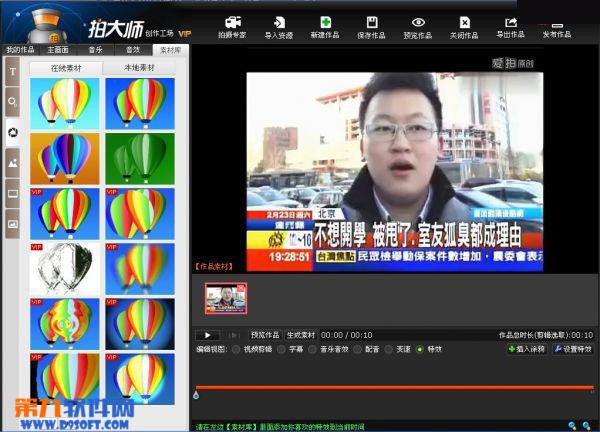The image size is (600, 432).
Task: Select 特效 edit view radio
Action: [420, 349]
